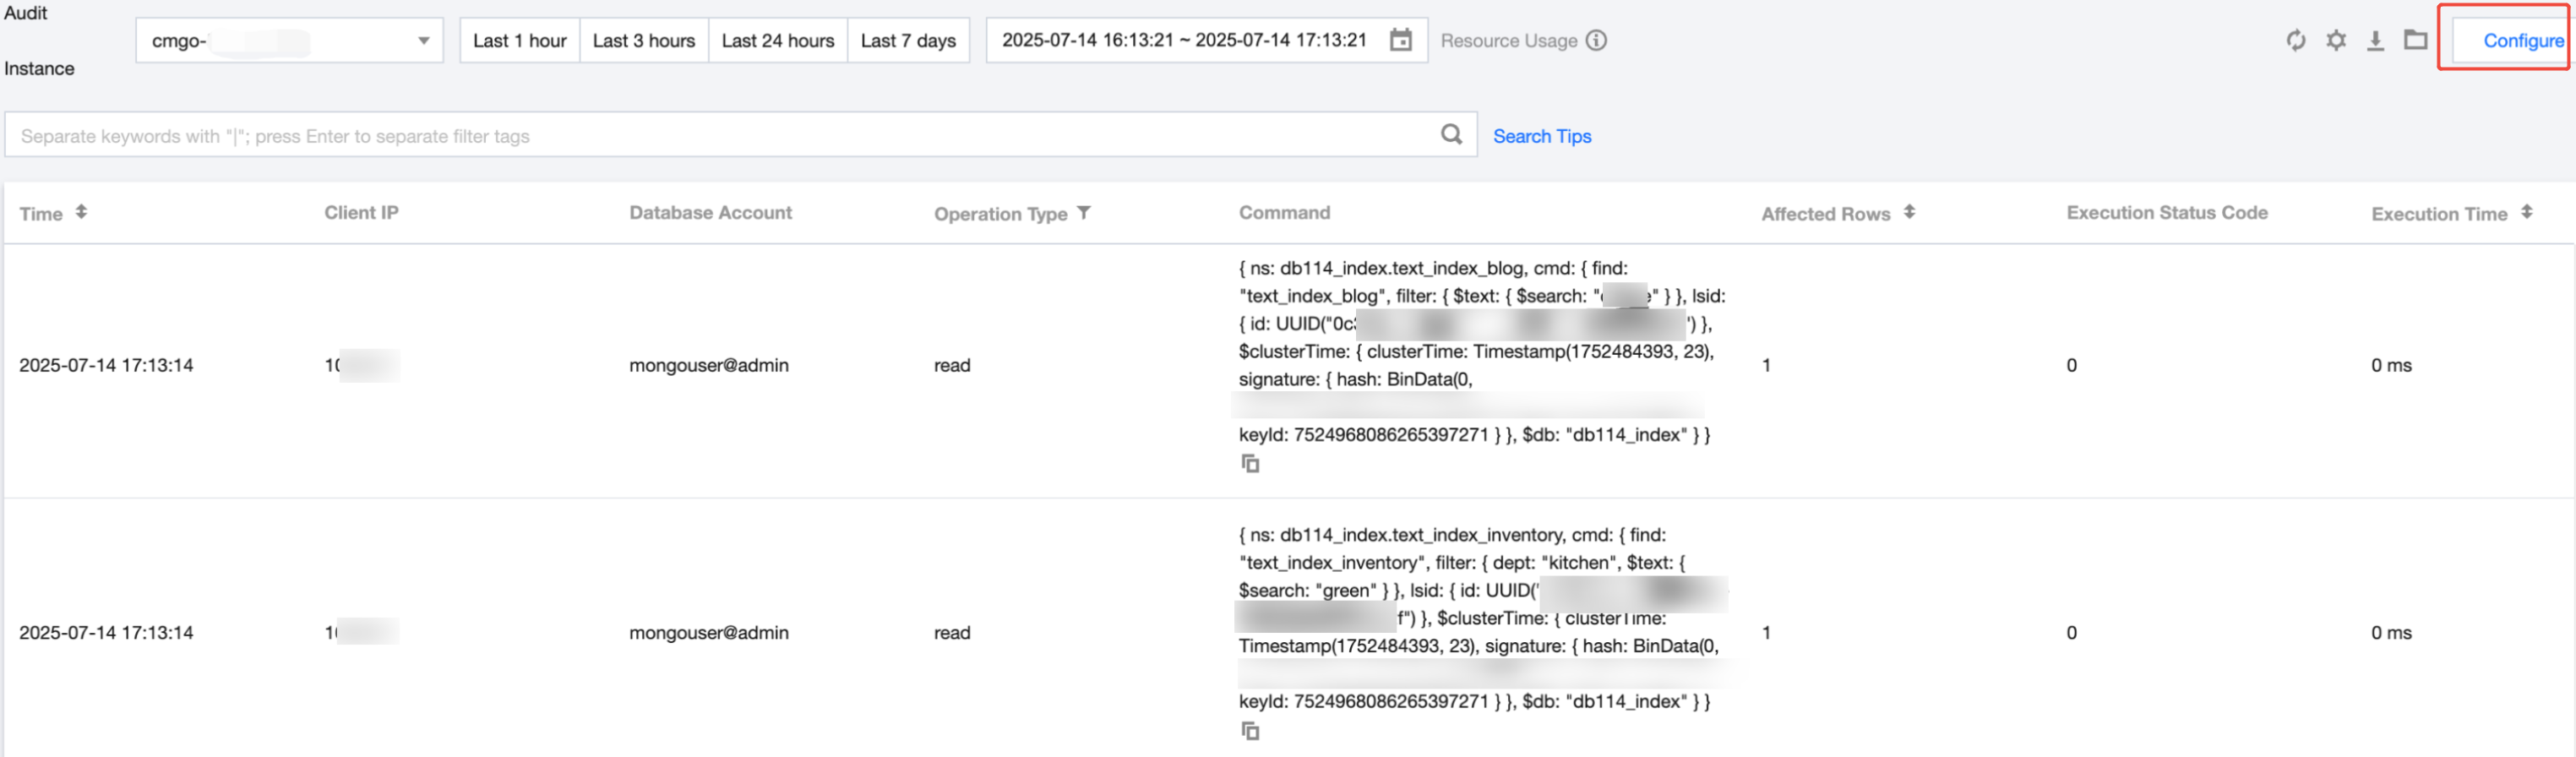Image resolution: width=2576 pixels, height=757 pixels.
Task: Sort the table by Time
Action: pyautogui.click(x=81, y=212)
